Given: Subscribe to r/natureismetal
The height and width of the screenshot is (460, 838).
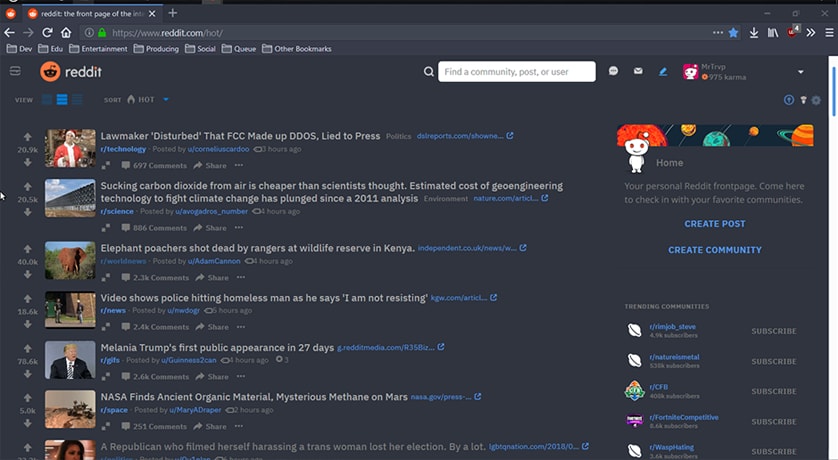Looking at the screenshot, I should pyautogui.click(x=773, y=362).
